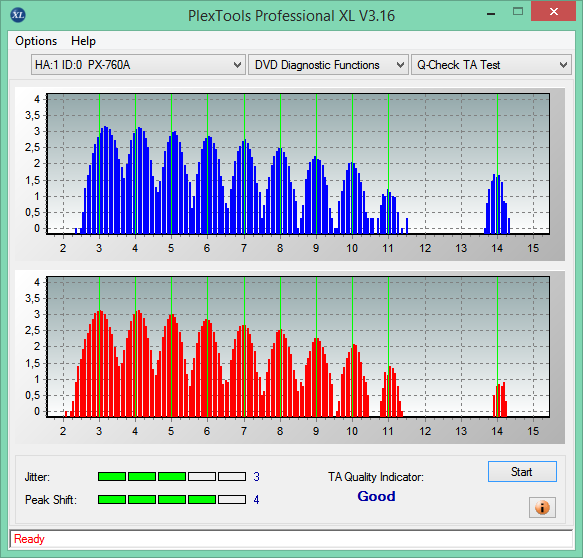Close the PlexTools Professional XL window
This screenshot has height=558, width=583.
(x=553, y=12)
